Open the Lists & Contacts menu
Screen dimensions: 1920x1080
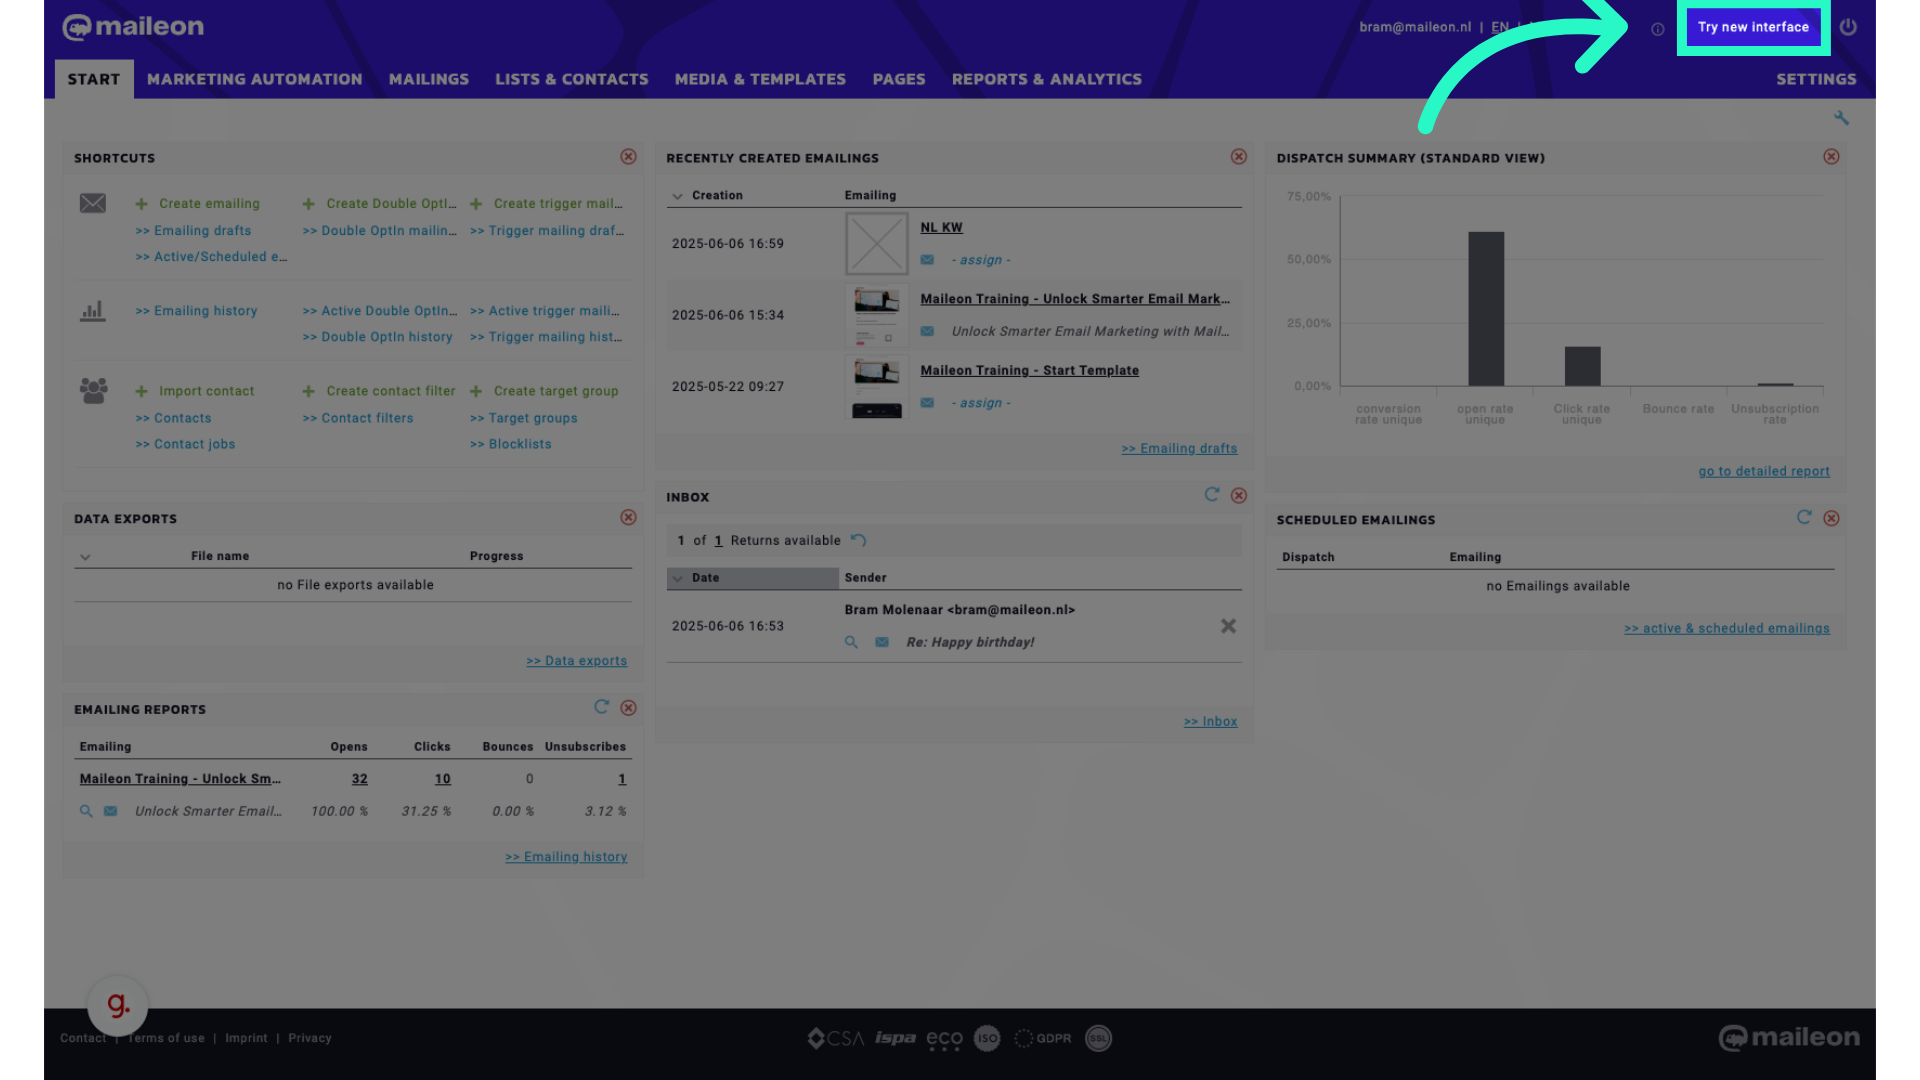(572, 79)
